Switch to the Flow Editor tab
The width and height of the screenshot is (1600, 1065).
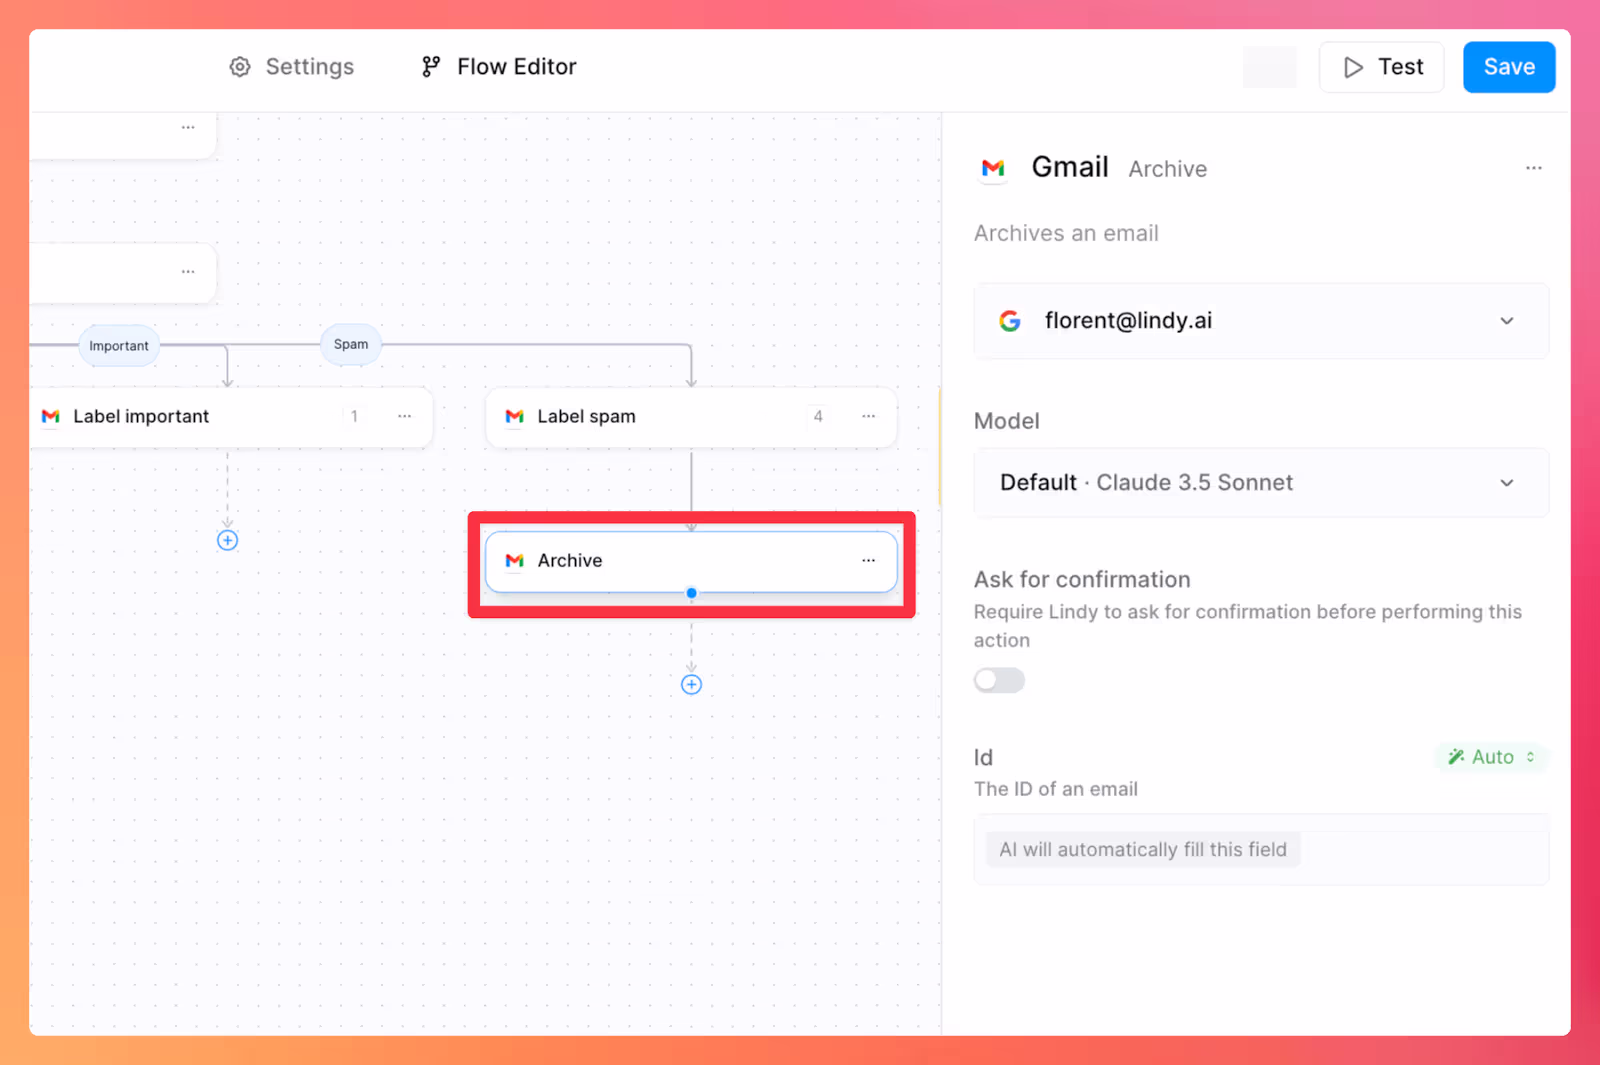(x=499, y=67)
